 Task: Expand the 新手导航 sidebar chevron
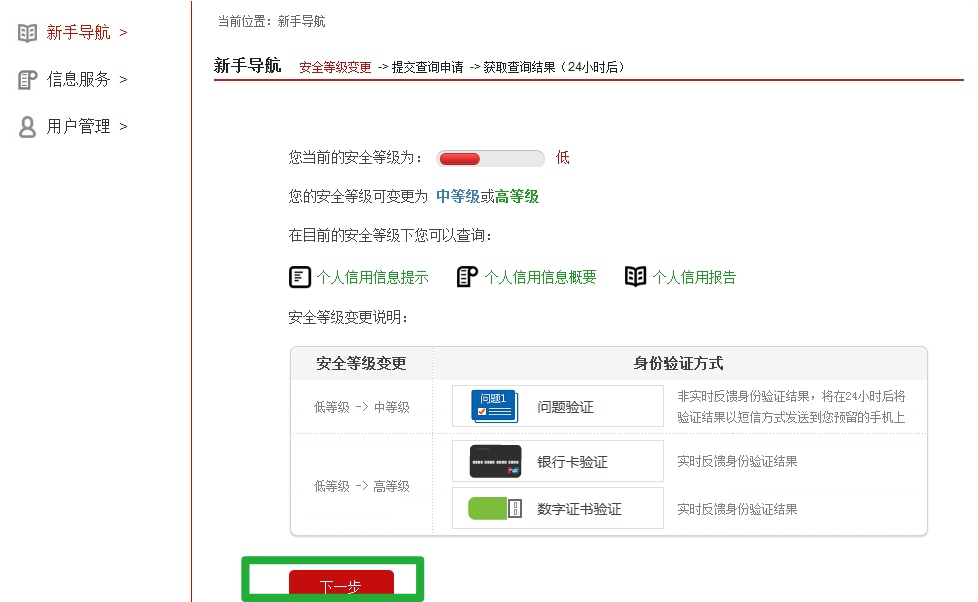121,31
